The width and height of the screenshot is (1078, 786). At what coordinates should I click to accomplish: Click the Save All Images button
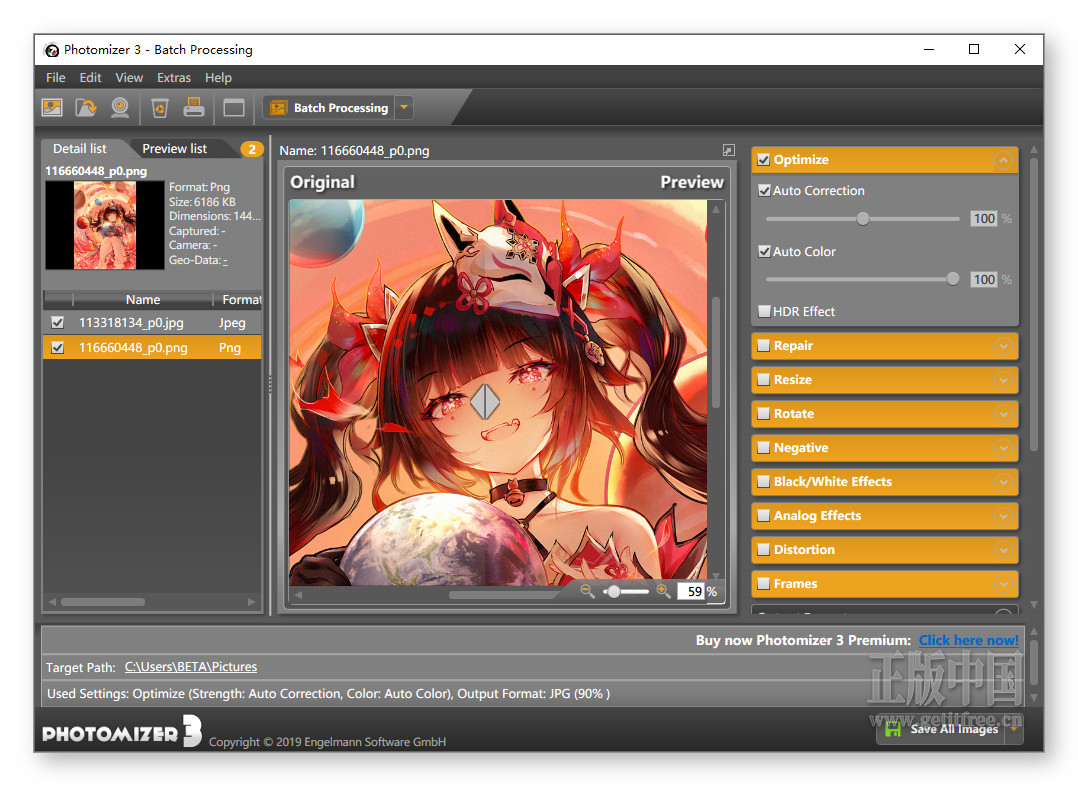click(x=940, y=729)
